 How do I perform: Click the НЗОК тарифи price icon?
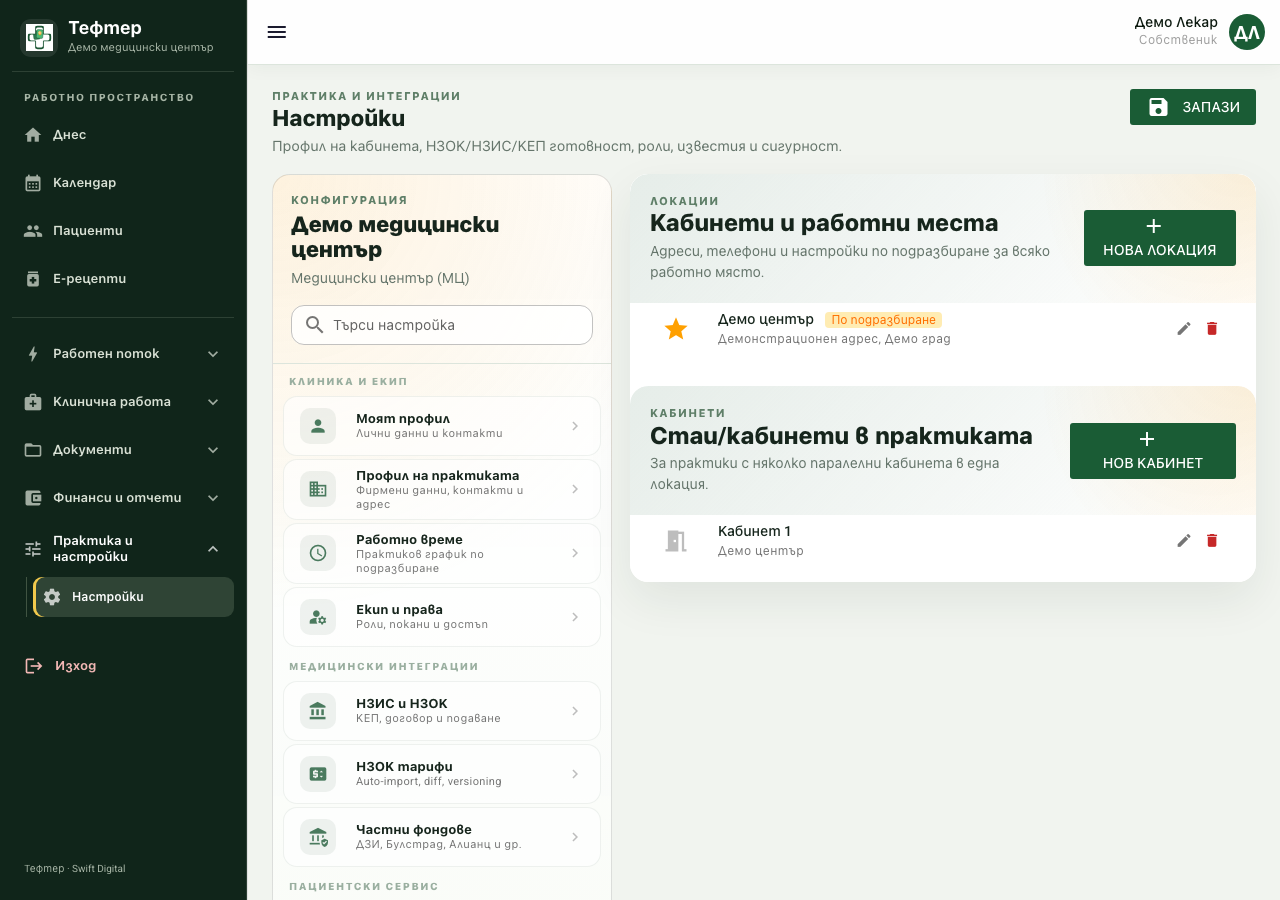click(x=318, y=774)
